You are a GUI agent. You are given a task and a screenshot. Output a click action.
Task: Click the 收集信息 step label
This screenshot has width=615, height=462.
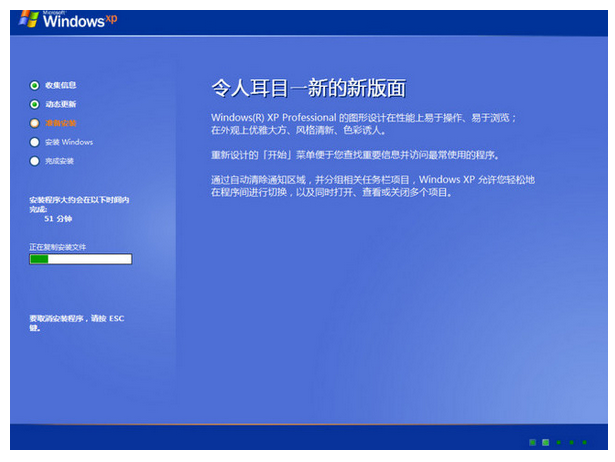click(60, 85)
